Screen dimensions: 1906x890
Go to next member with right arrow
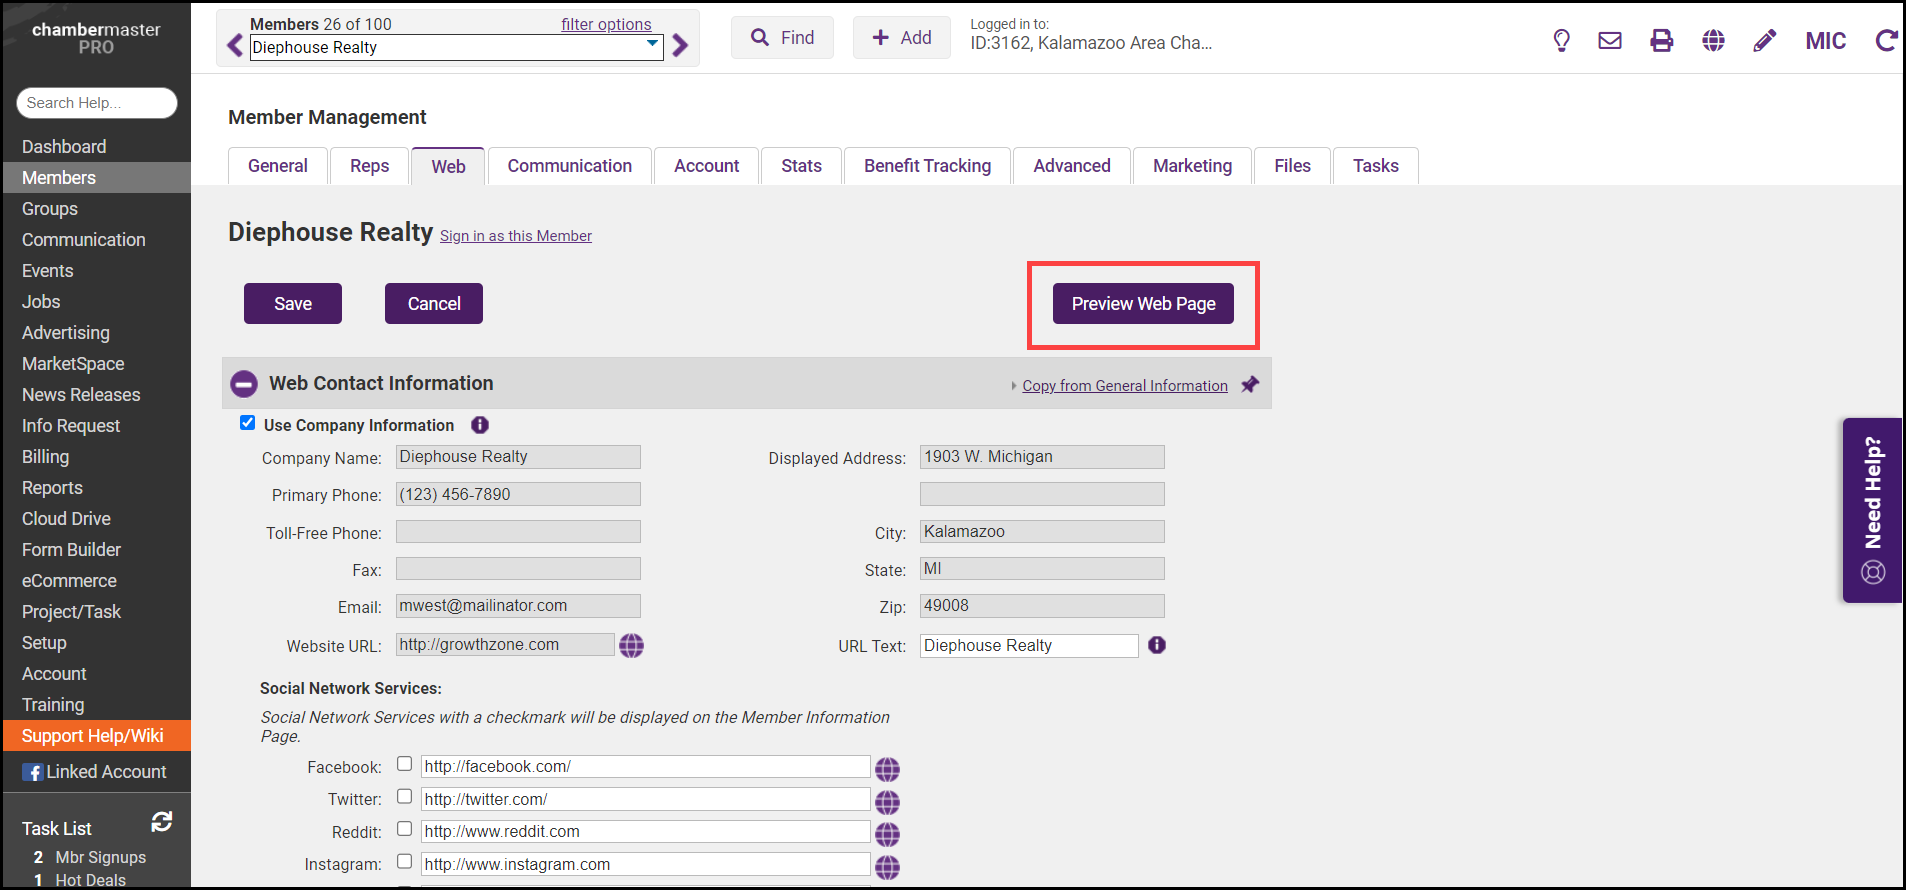(x=681, y=45)
